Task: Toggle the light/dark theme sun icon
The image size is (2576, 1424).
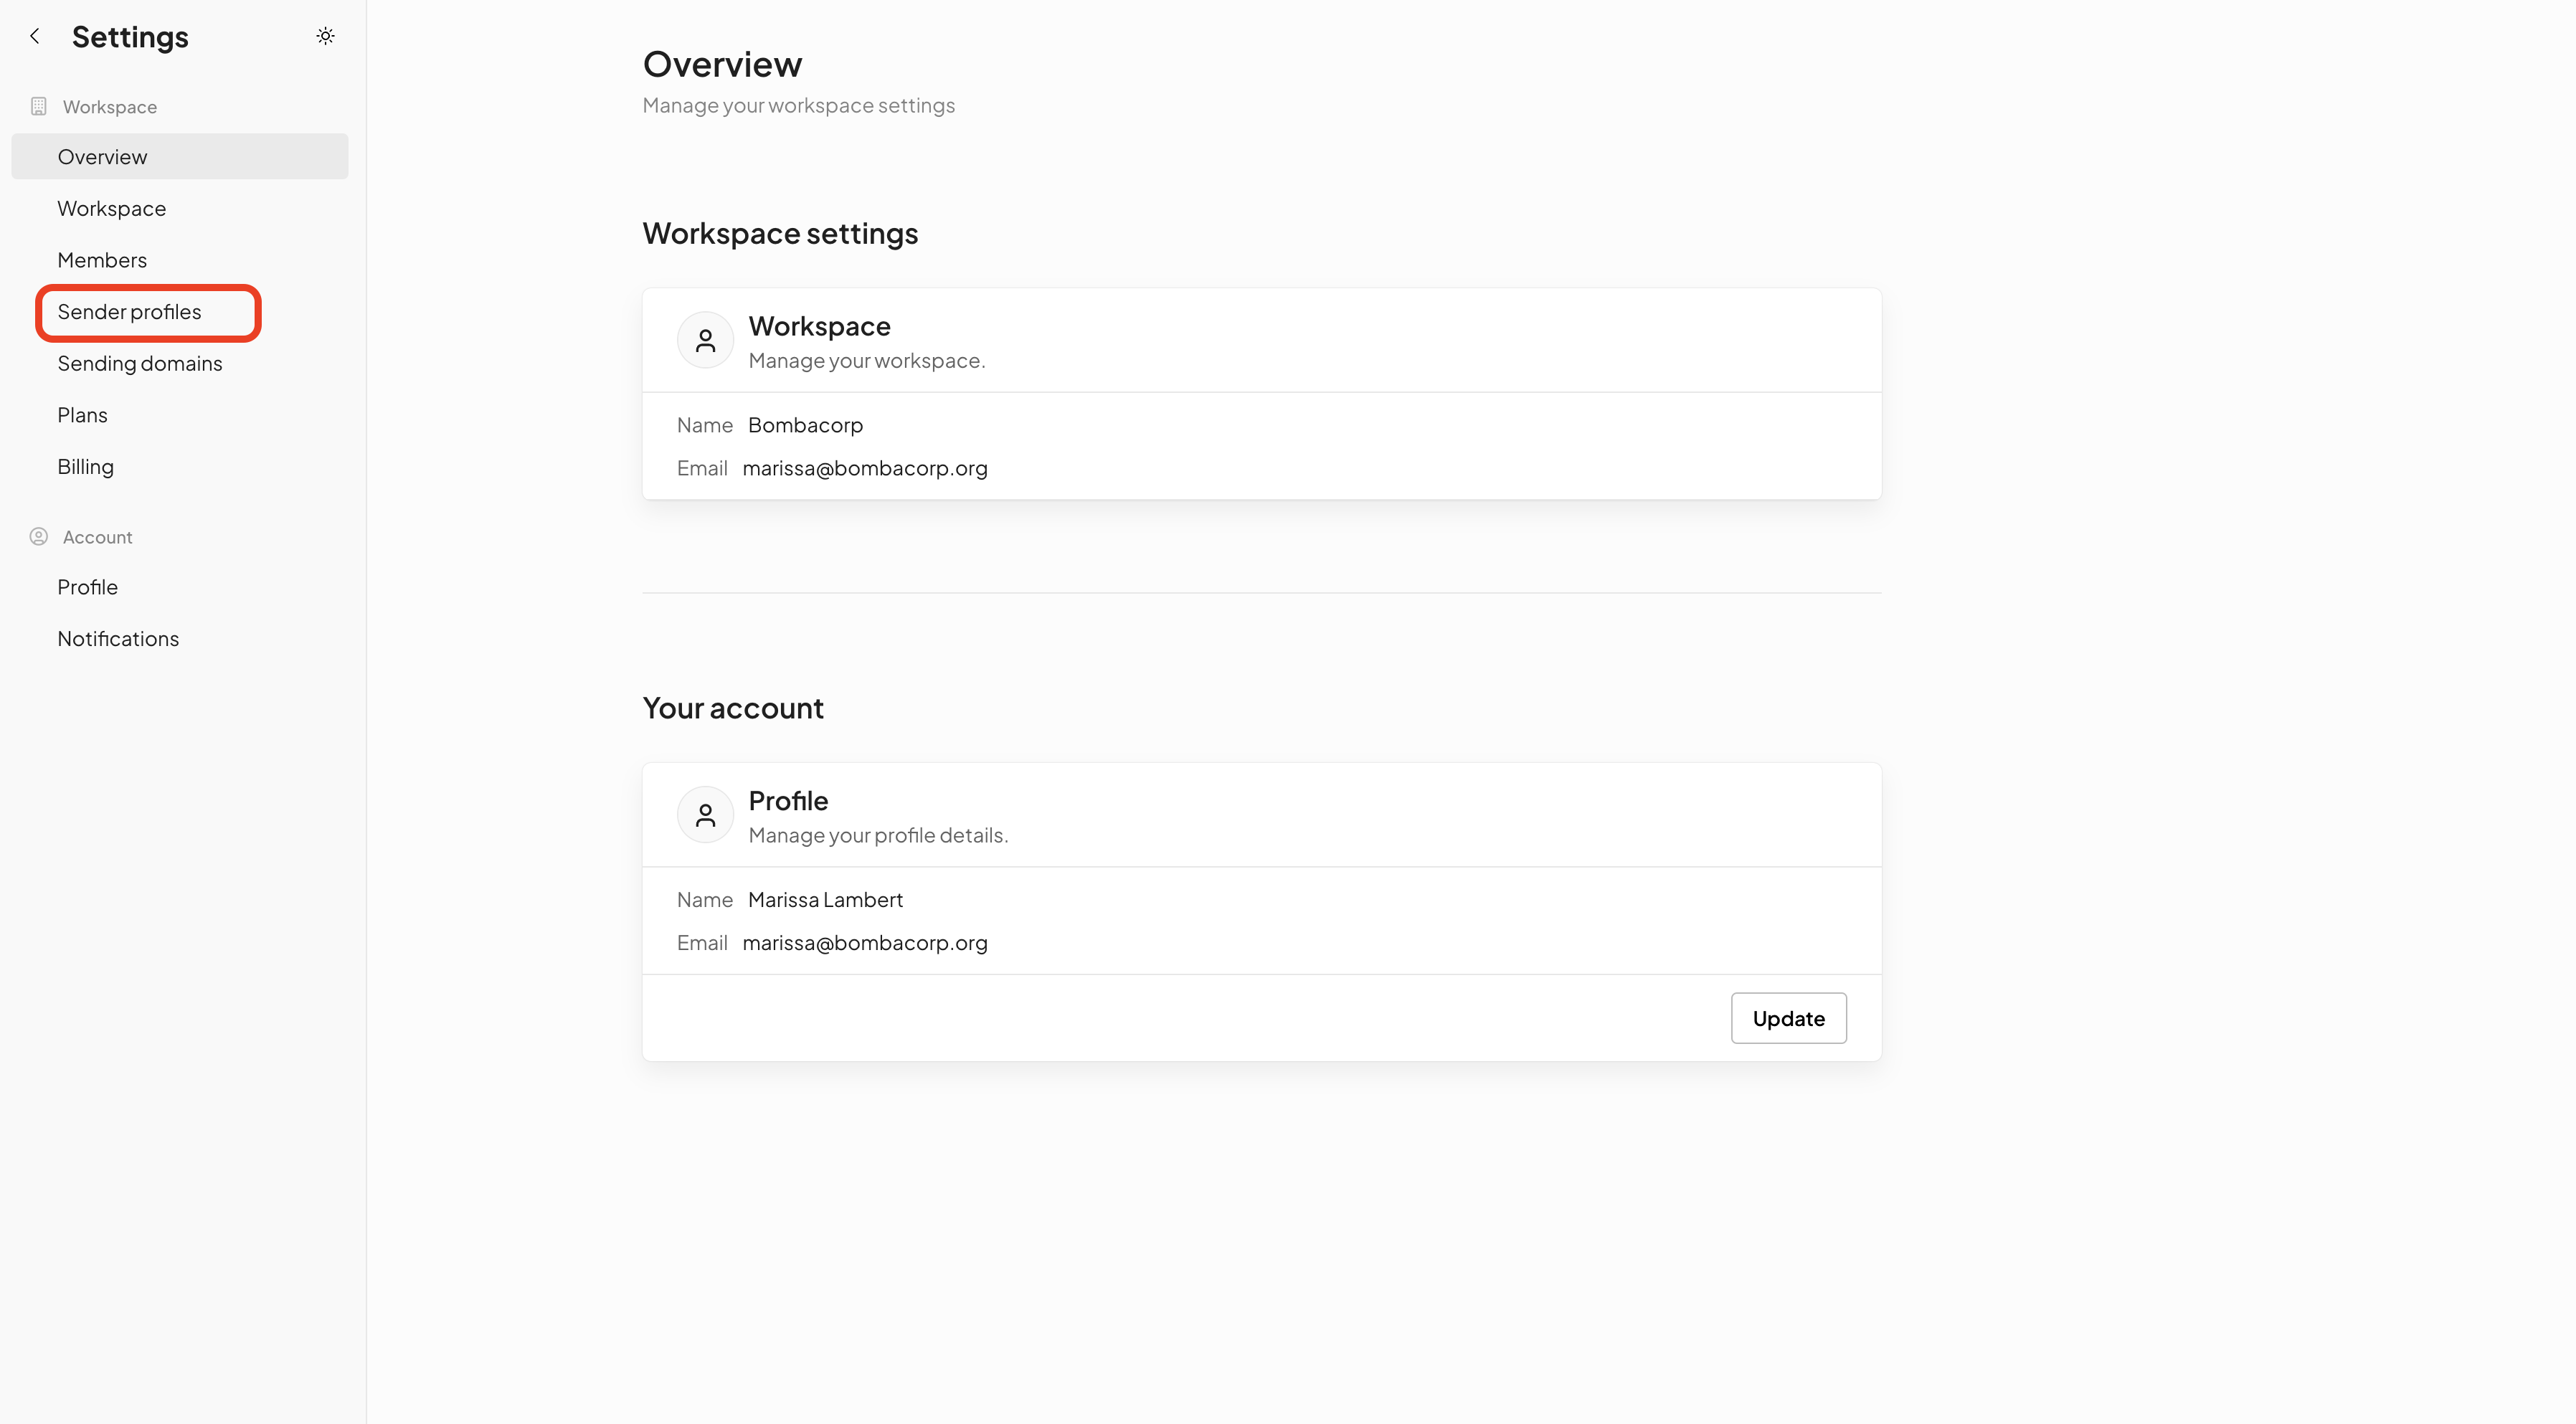Action: tap(325, 37)
